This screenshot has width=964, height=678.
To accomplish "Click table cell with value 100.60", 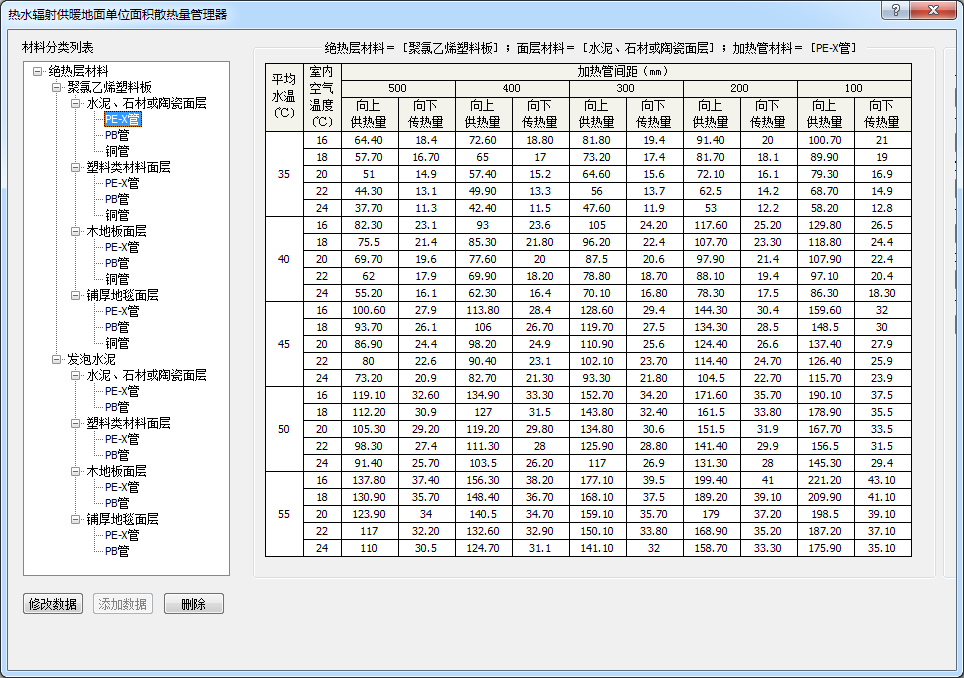I will tap(369, 310).
